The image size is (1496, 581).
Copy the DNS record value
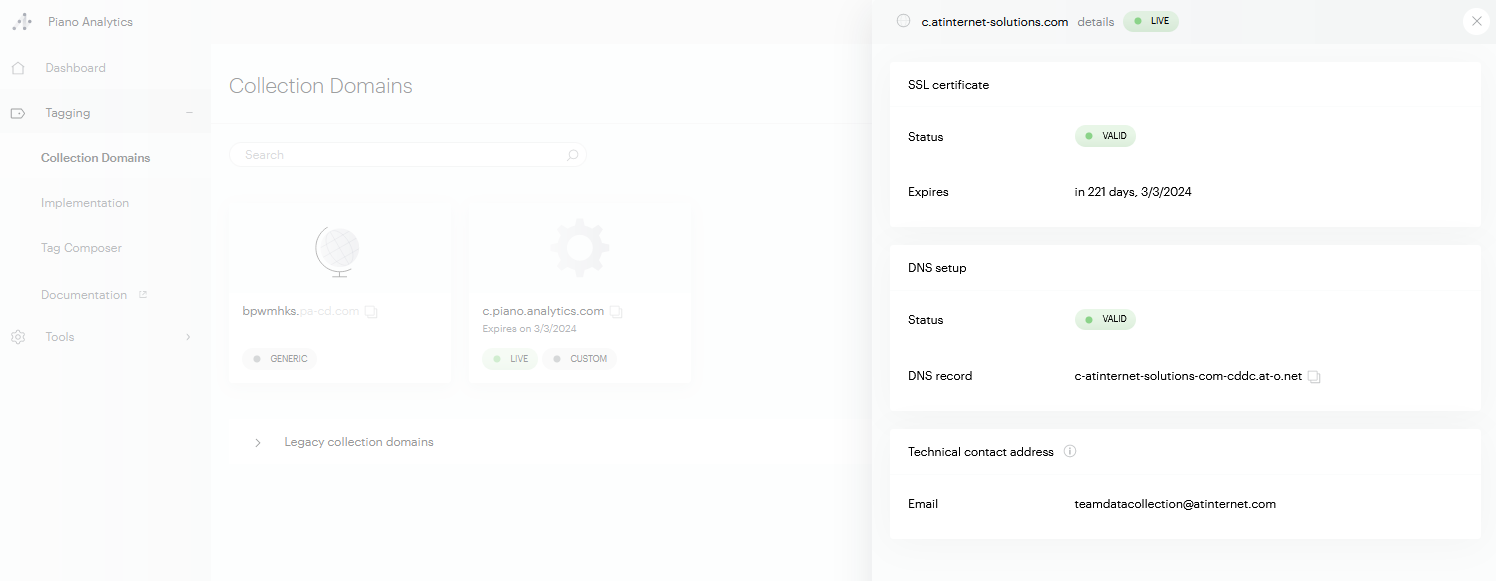(x=1314, y=377)
